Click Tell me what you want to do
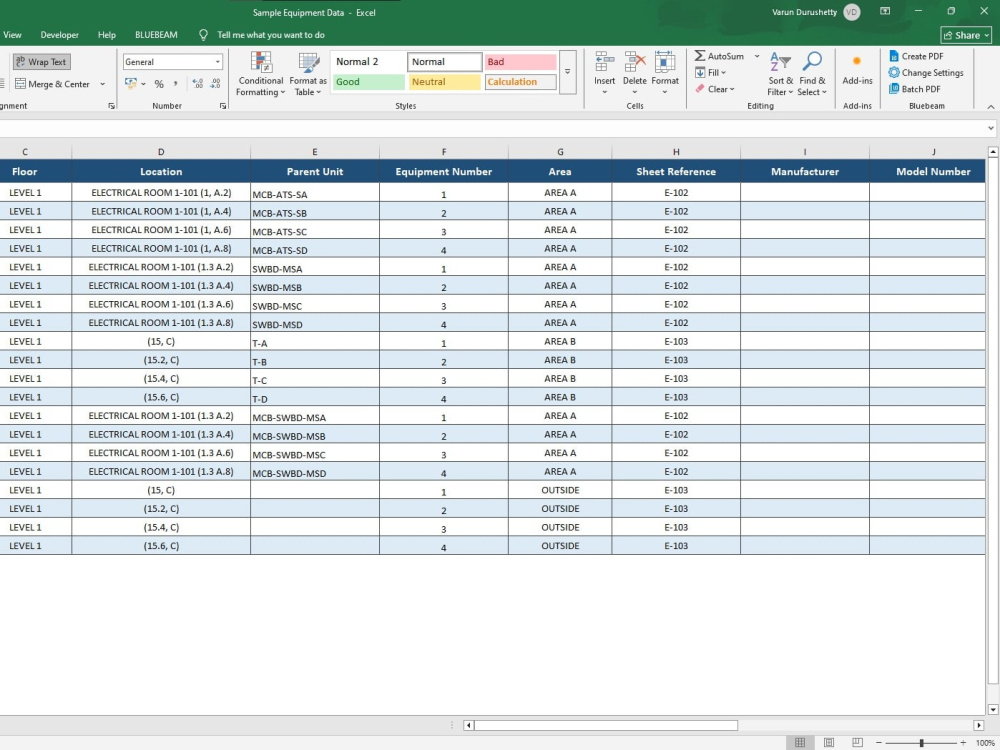 [x=270, y=35]
